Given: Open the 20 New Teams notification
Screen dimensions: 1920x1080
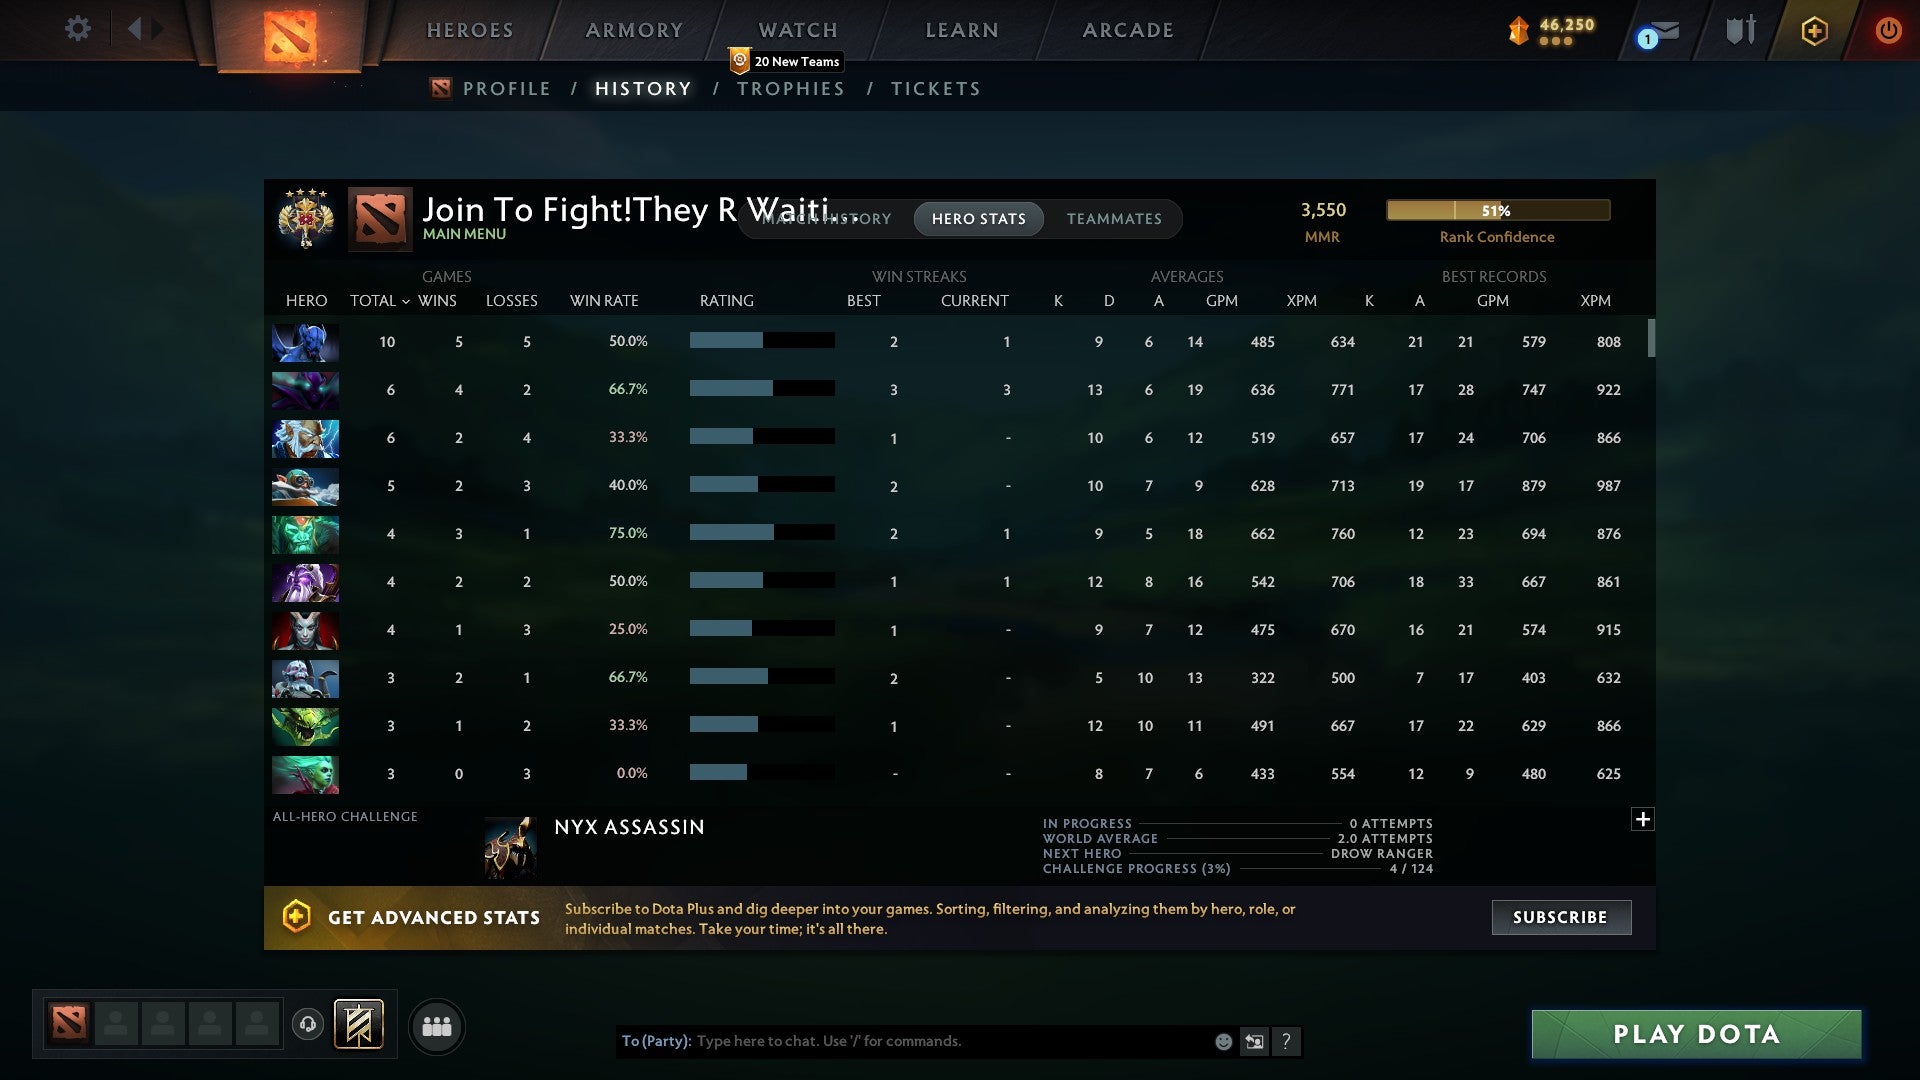Looking at the screenshot, I should pyautogui.click(x=786, y=61).
